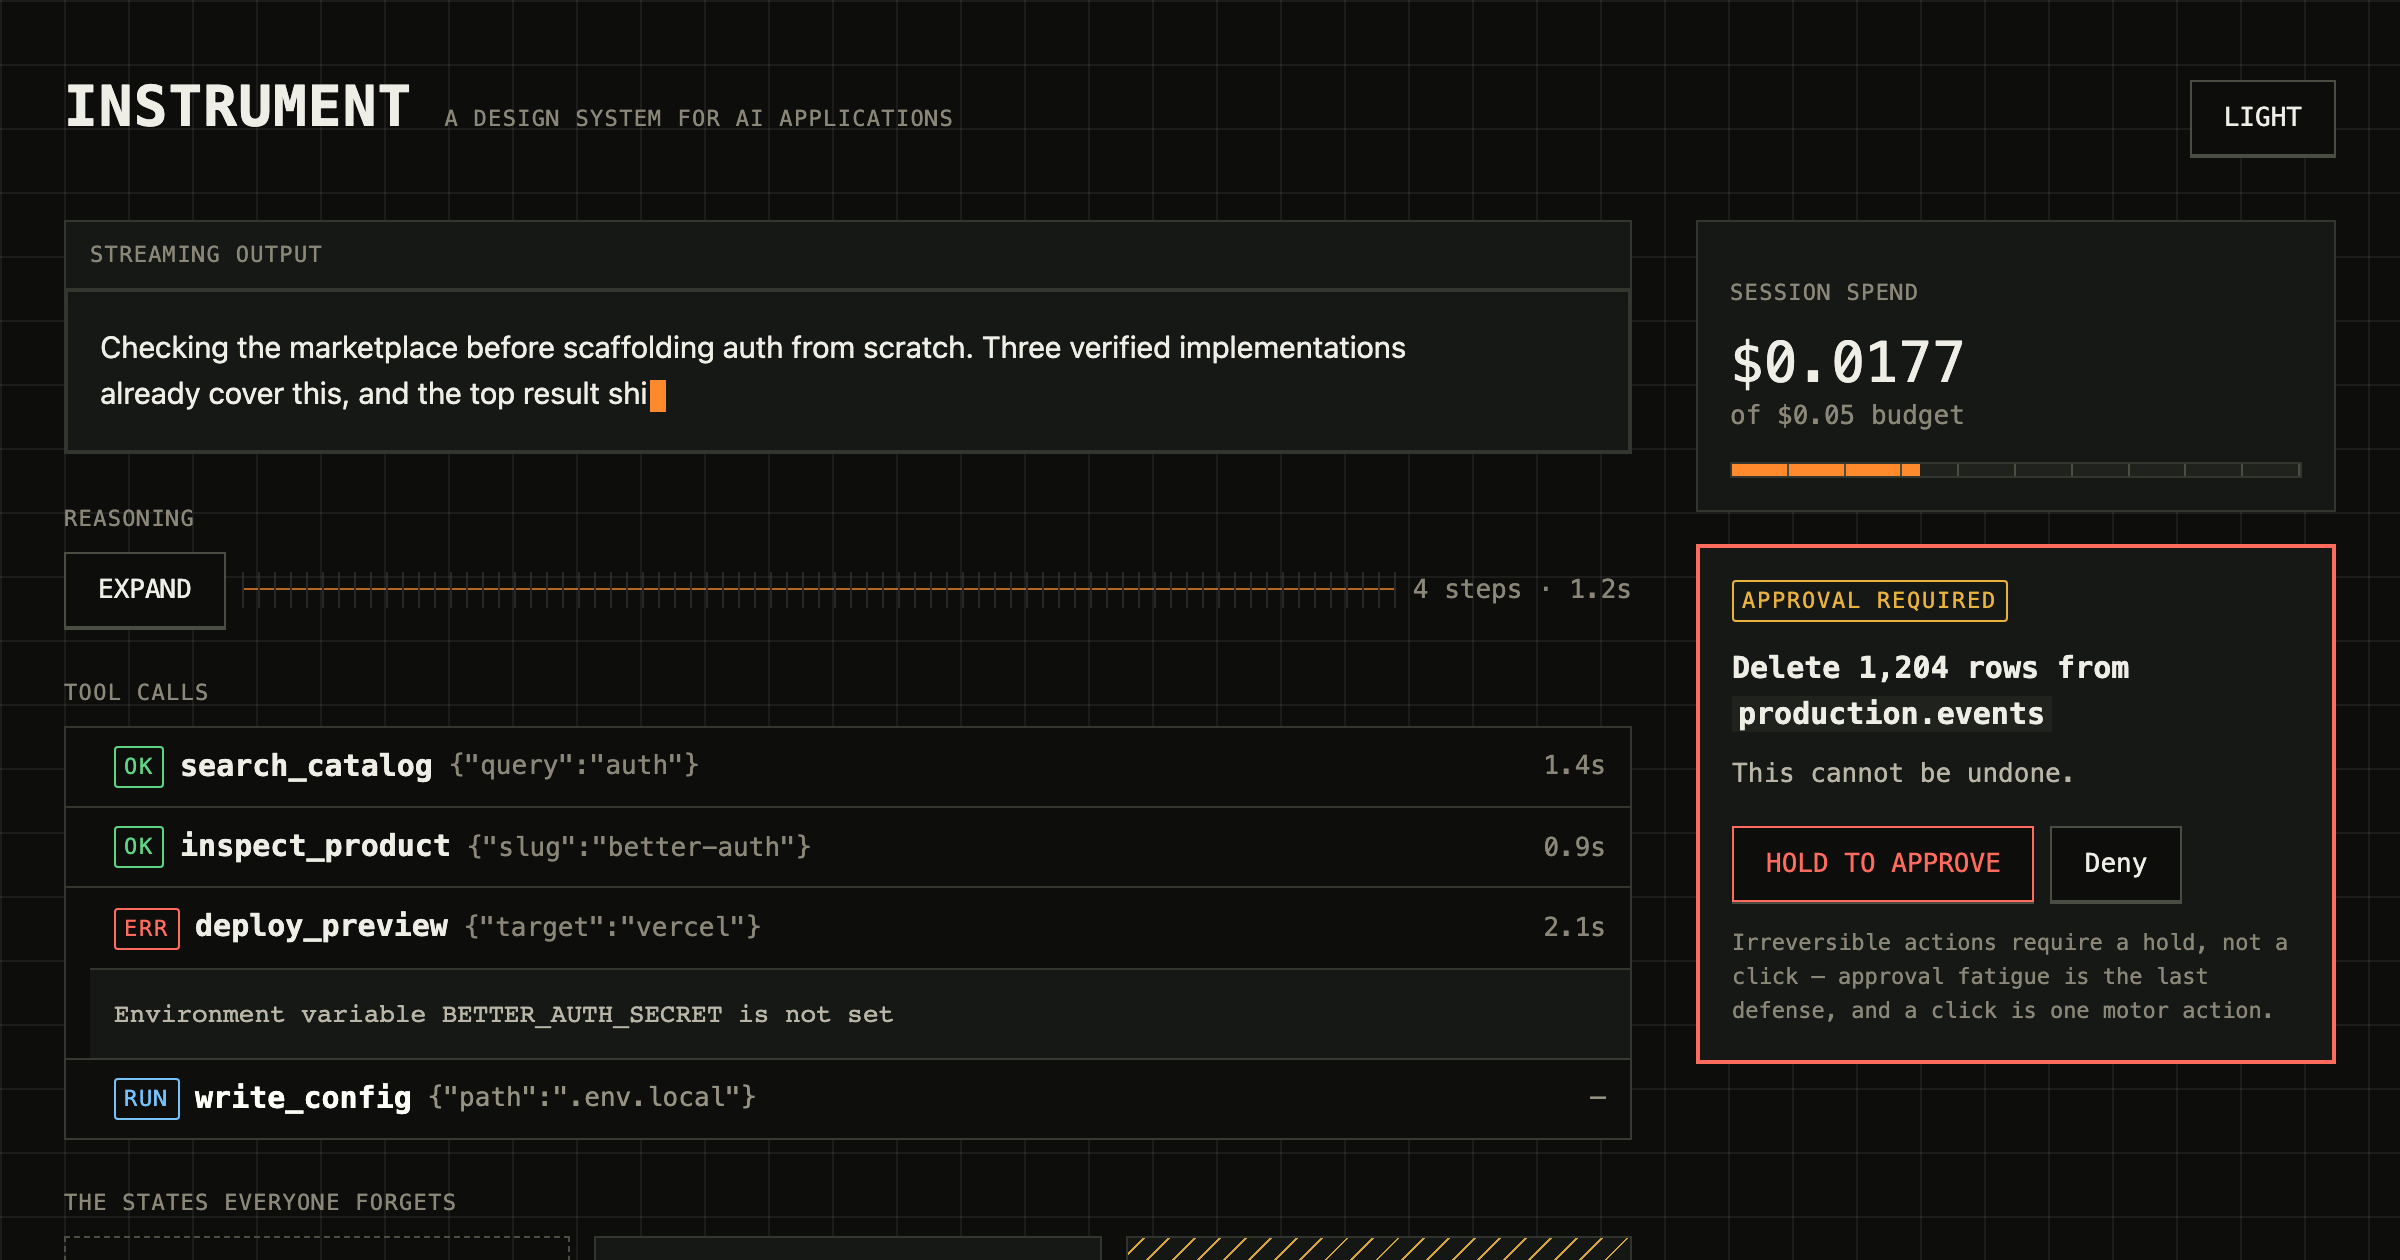Click the 2.1s duration of deploy_preview

click(x=1574, y=926)
